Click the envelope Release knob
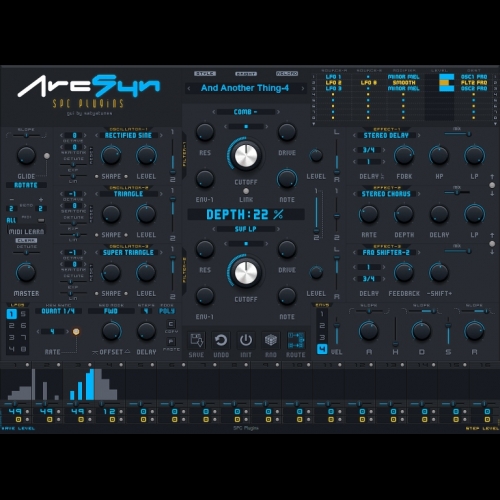 pos(474,331)
